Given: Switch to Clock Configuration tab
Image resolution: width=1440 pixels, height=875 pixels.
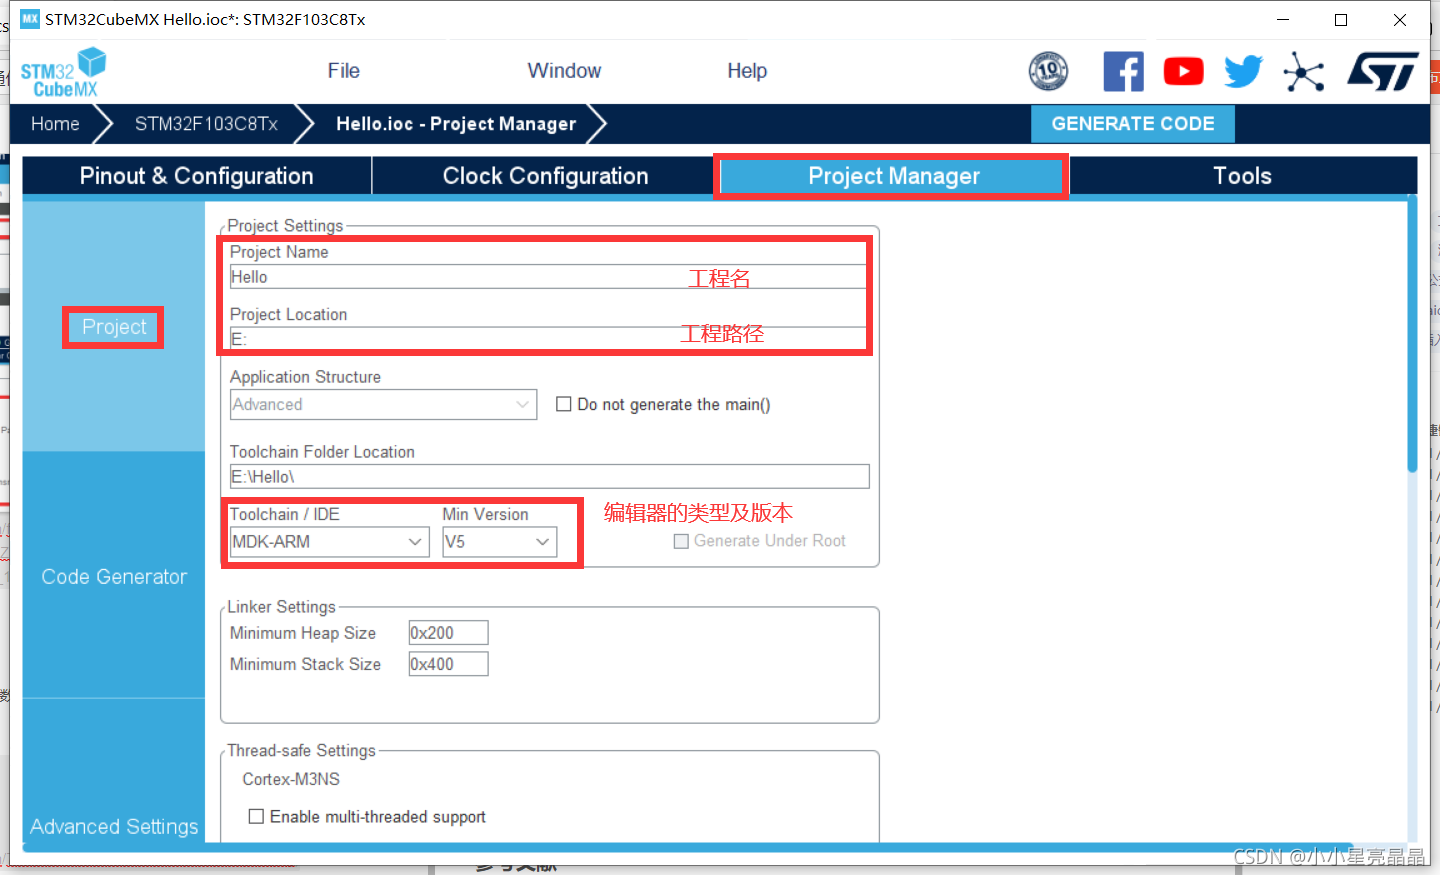Looking at the screenshot, I should [545, 176].
